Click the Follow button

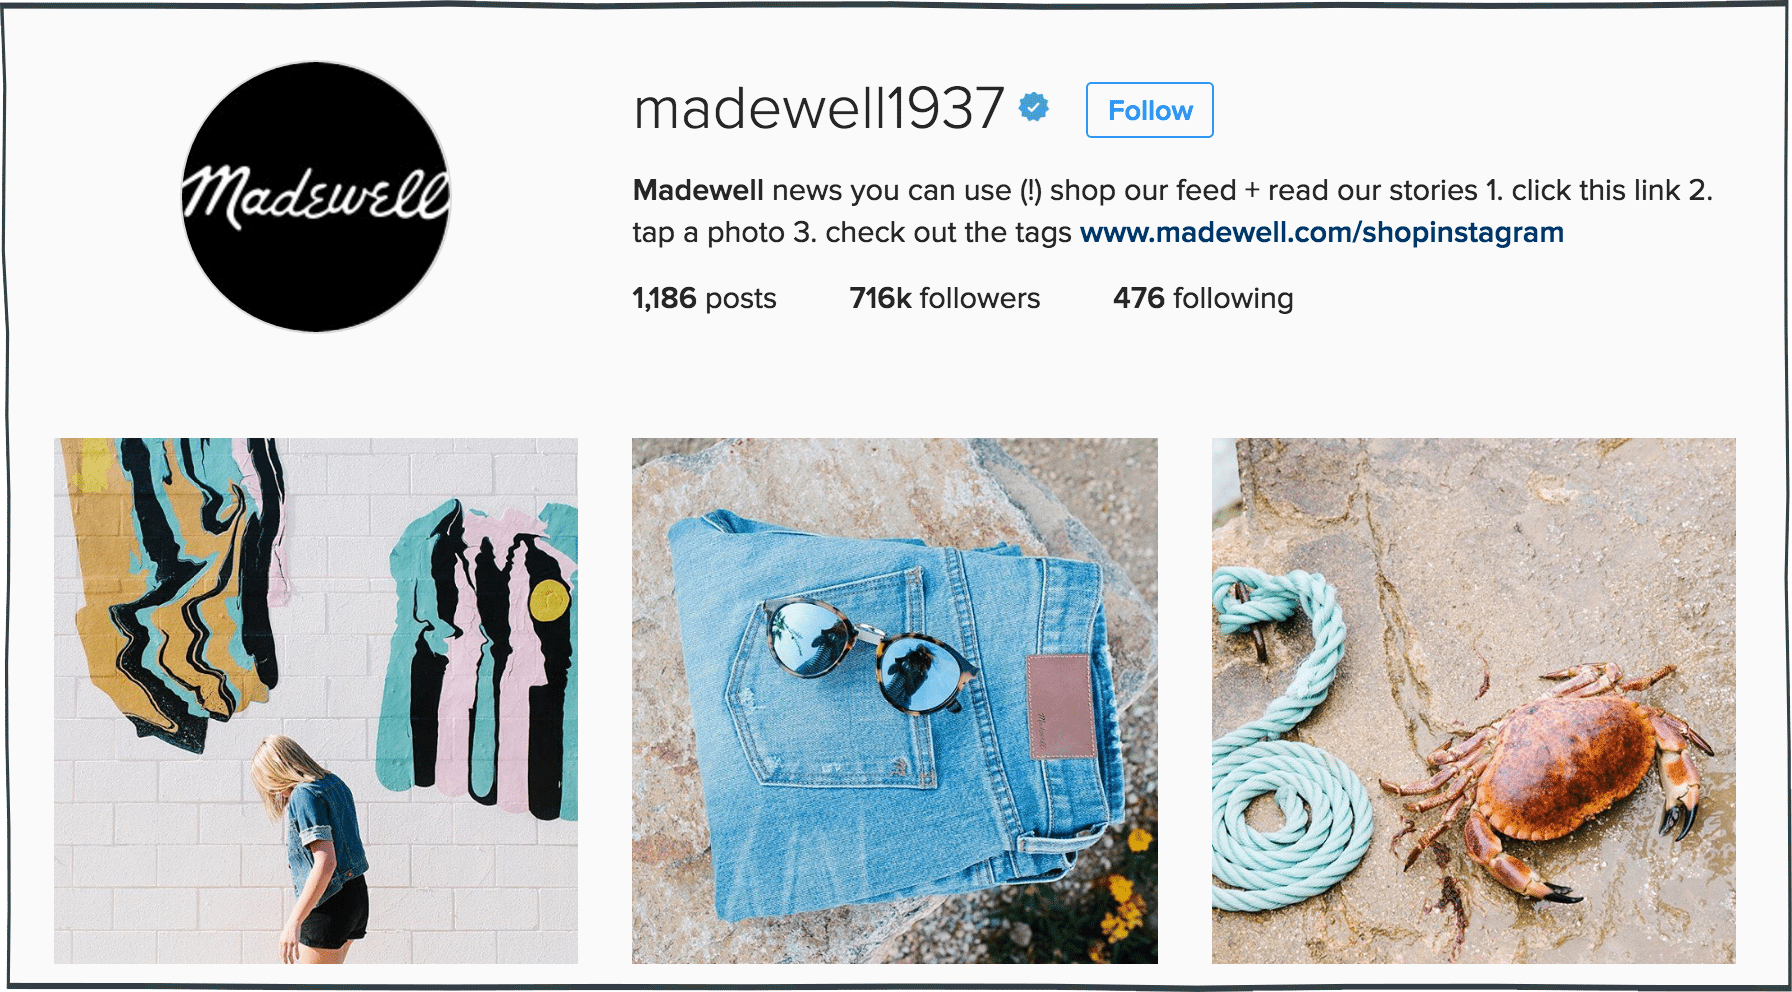click(1150, 110)
